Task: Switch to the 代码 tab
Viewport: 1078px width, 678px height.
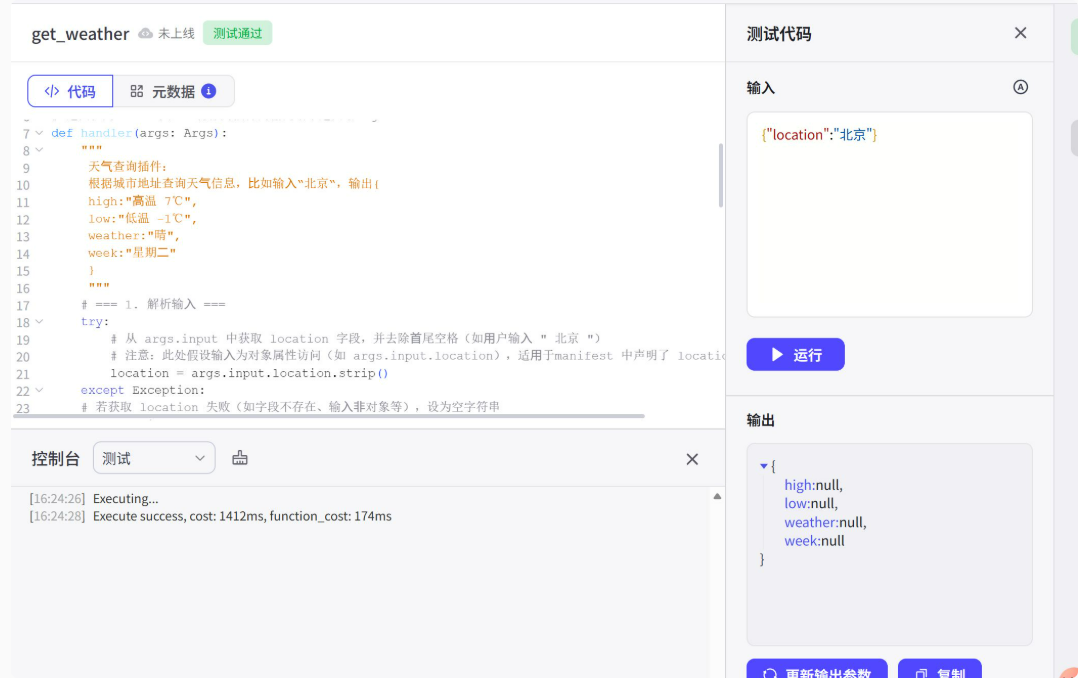Action: [70, 91]
